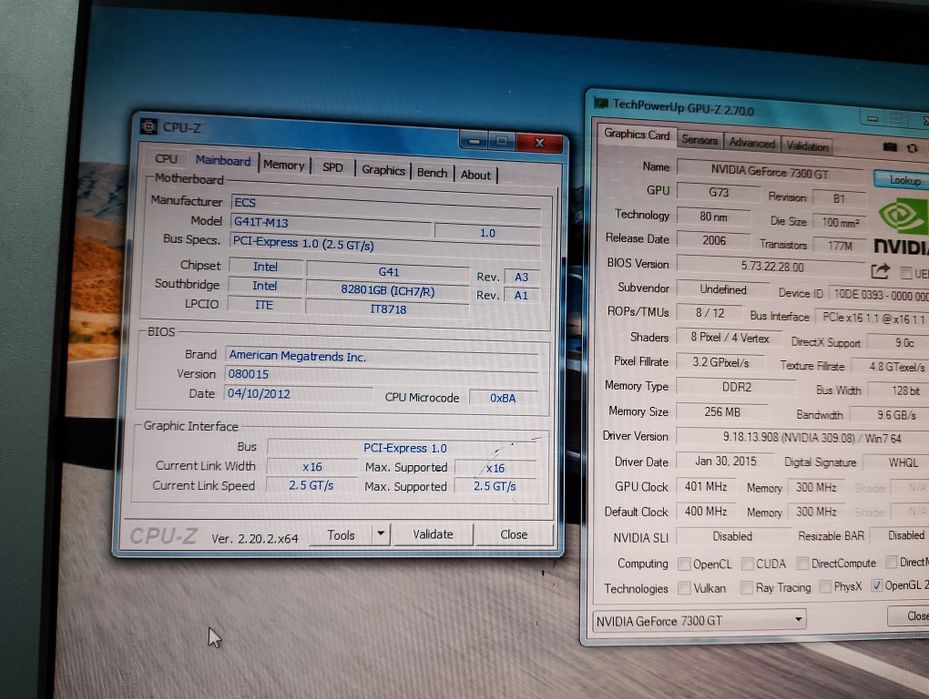The width and height of the screenshot is (929, 699).
Task: Refresh GPU-Z info with the refresh icon
Action: [x=912, y=148]
